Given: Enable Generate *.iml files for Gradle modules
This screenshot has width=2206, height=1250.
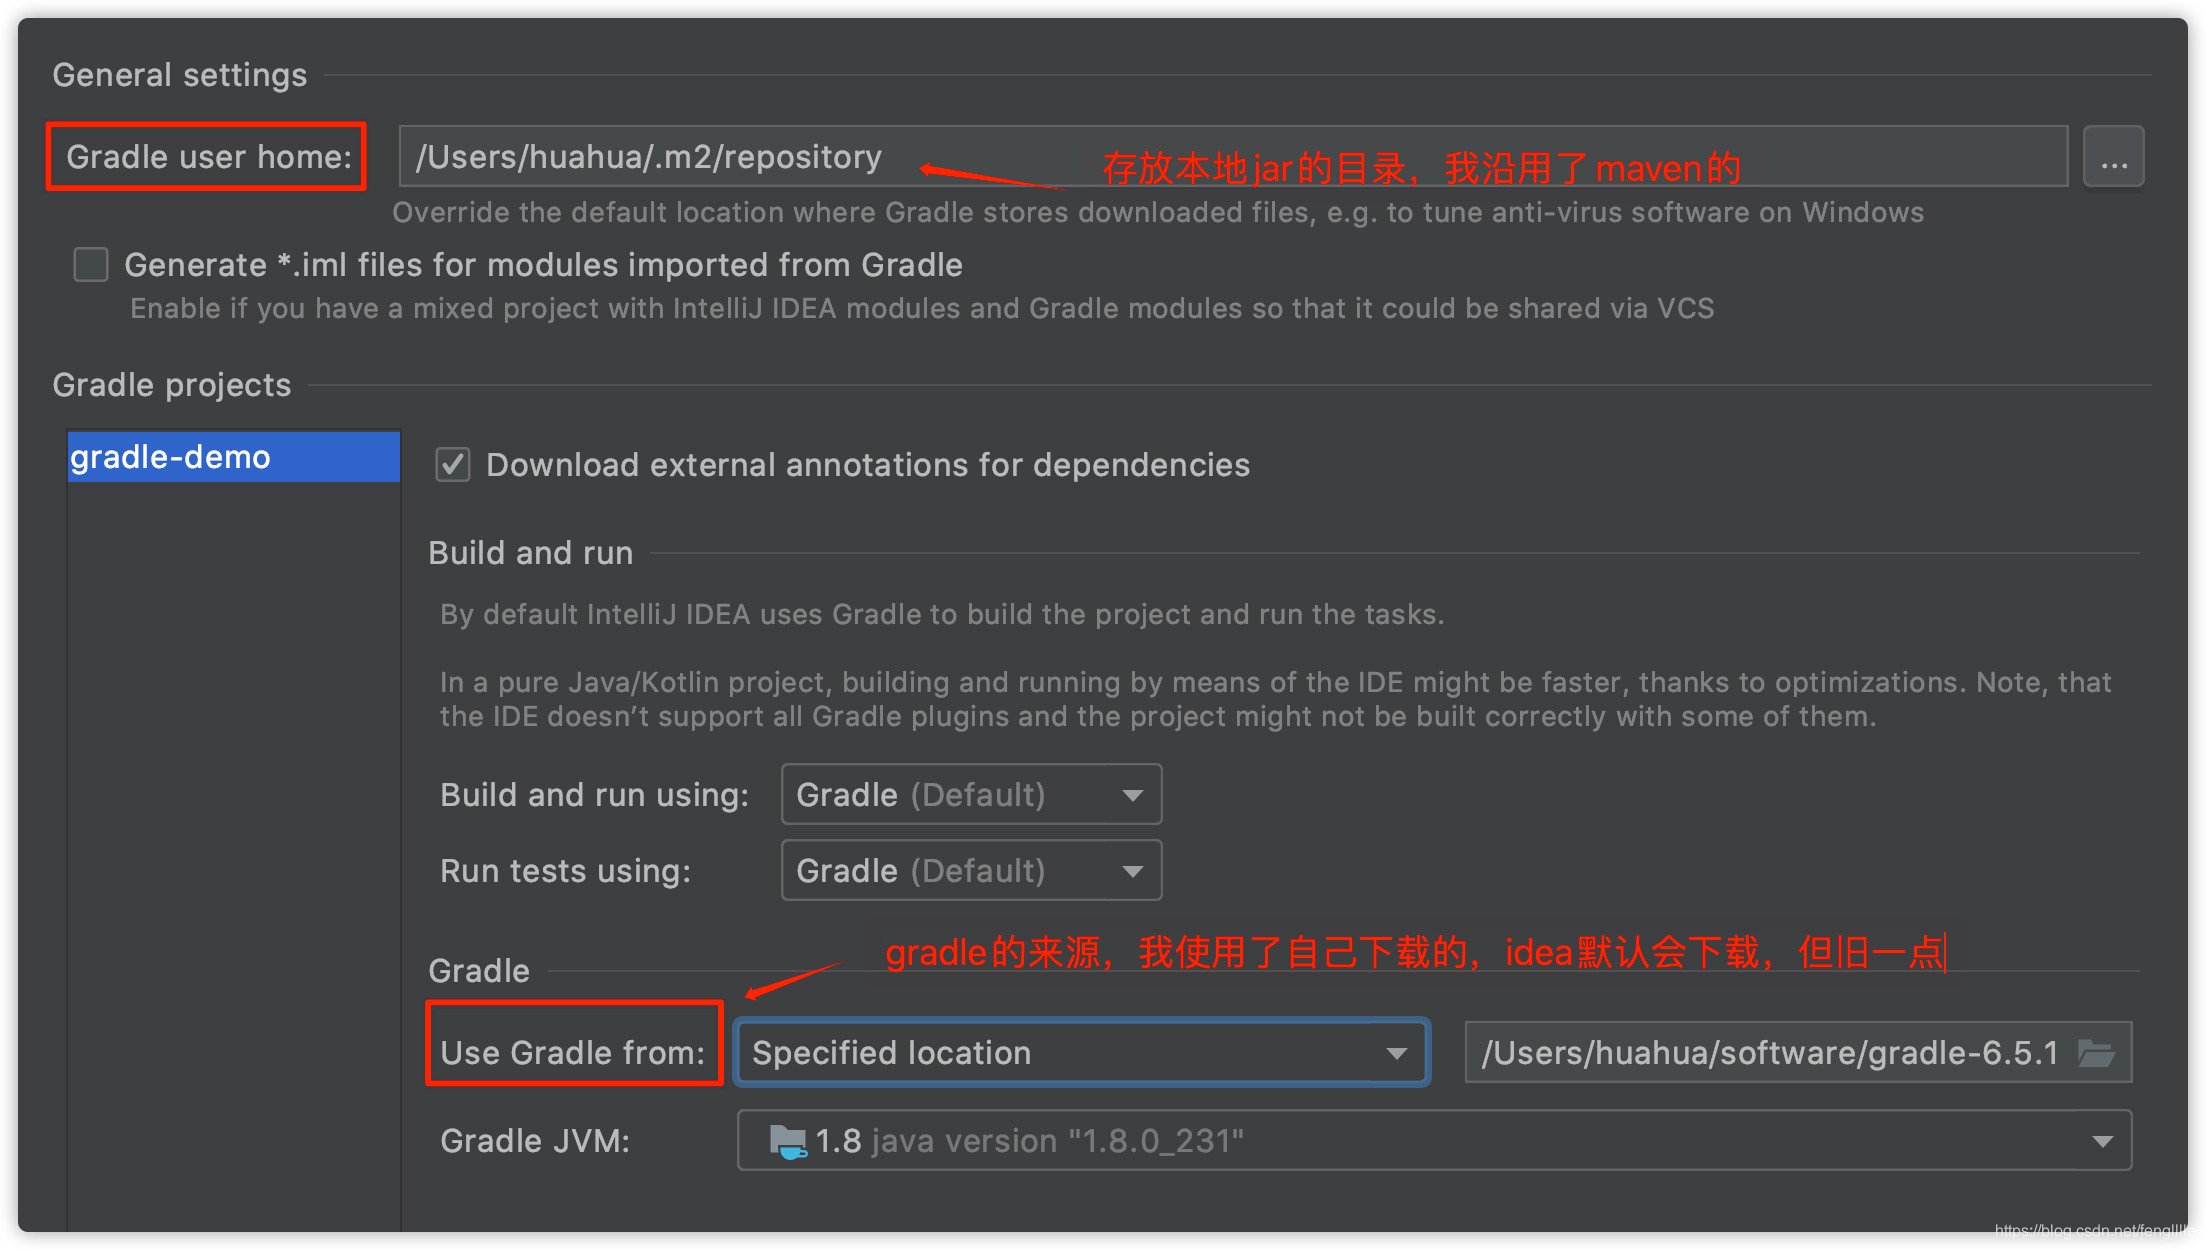Looking at the screenshot, I should click(x=90, y=264).
